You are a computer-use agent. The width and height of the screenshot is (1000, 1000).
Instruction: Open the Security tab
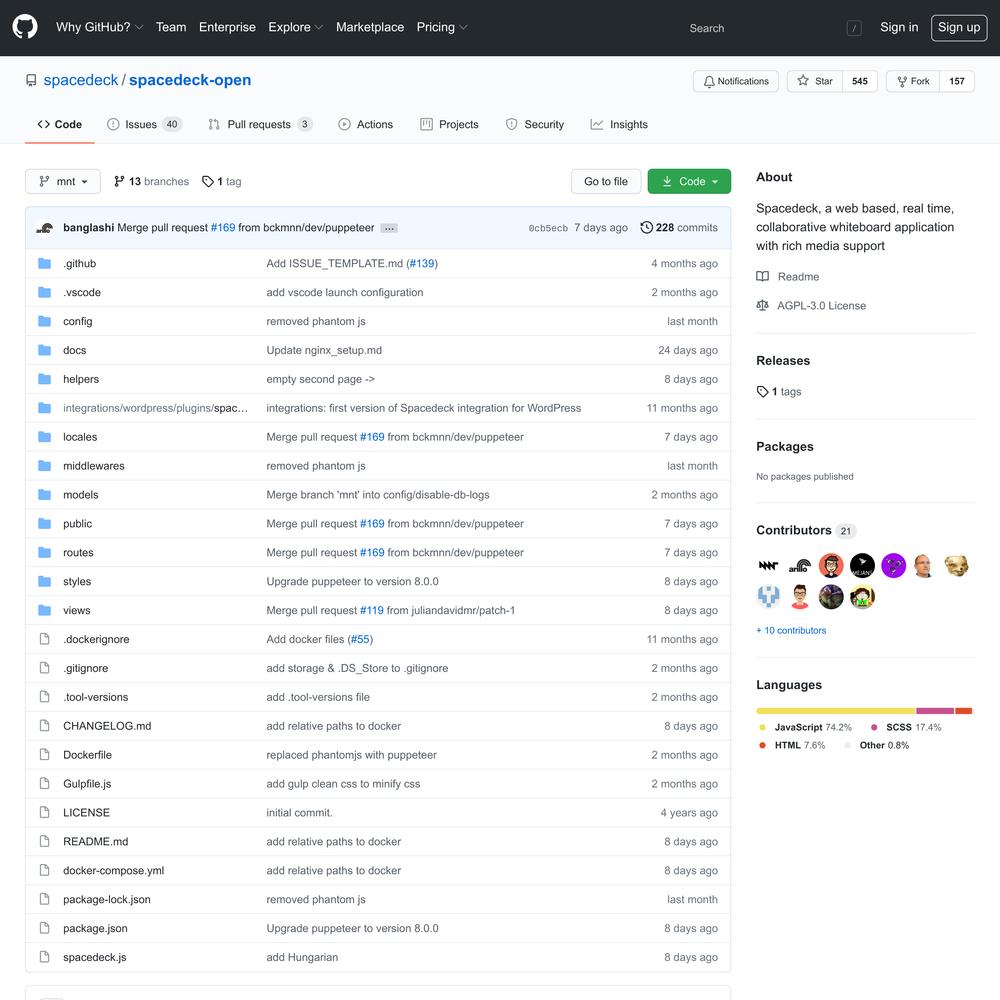(534, 124)
